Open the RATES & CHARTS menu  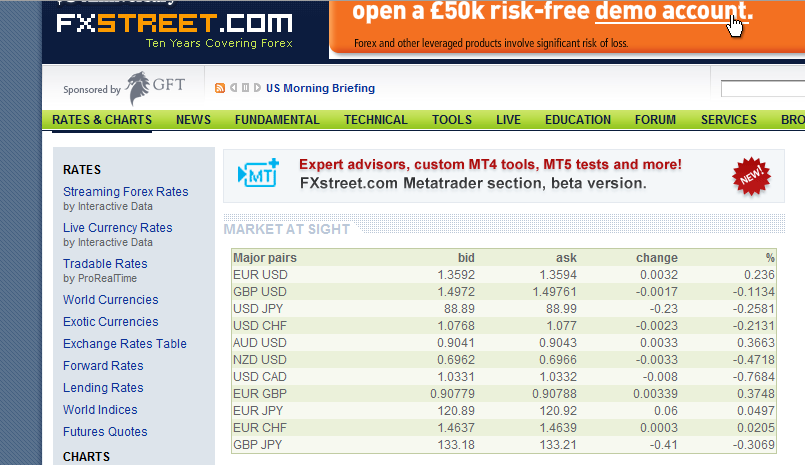[102, 120]
